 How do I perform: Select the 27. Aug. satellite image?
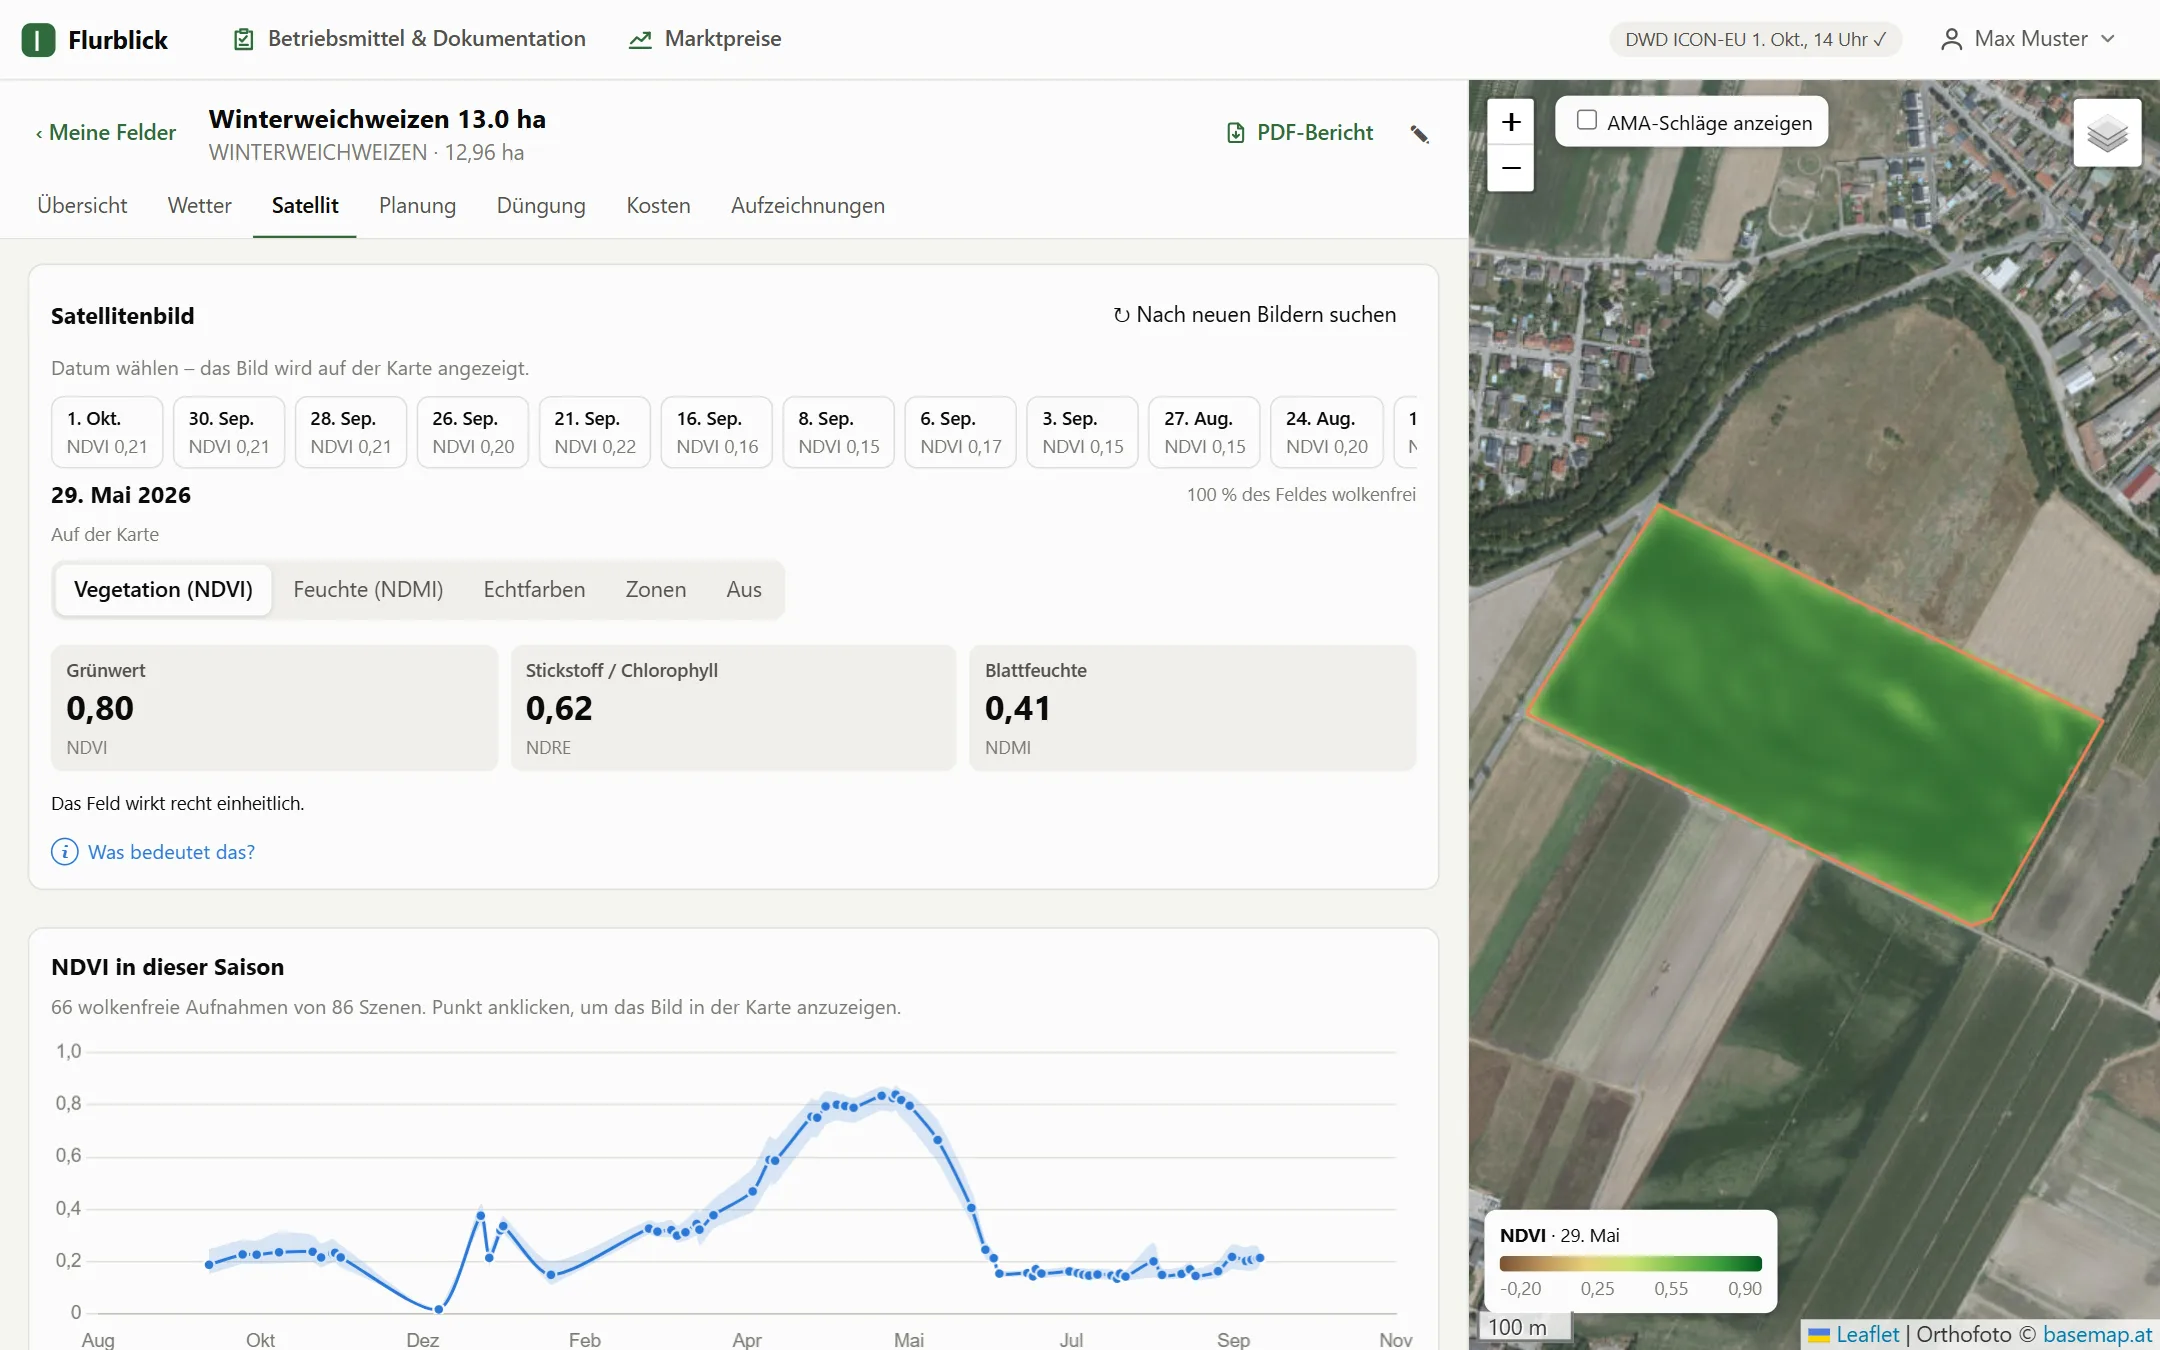pyautogui.click(x=1205, y=432)
